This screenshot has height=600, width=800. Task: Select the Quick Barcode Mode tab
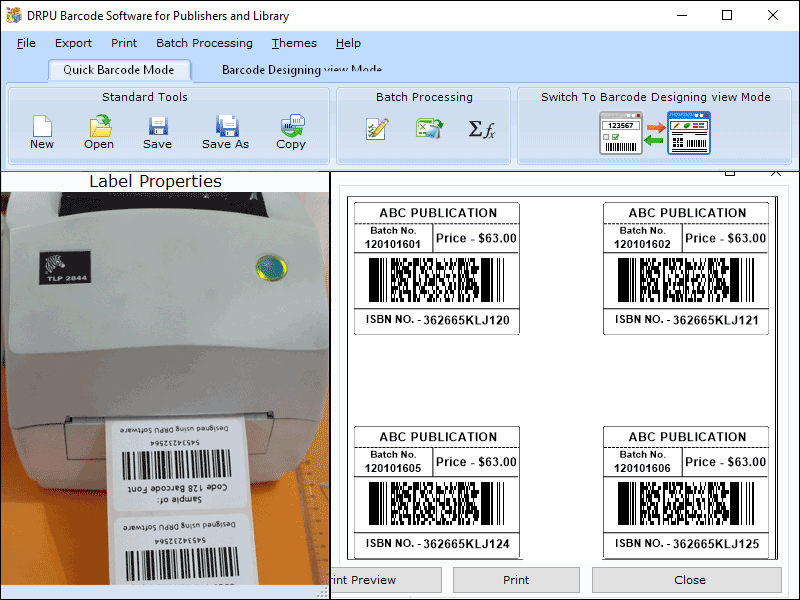(x=119, y=70)
